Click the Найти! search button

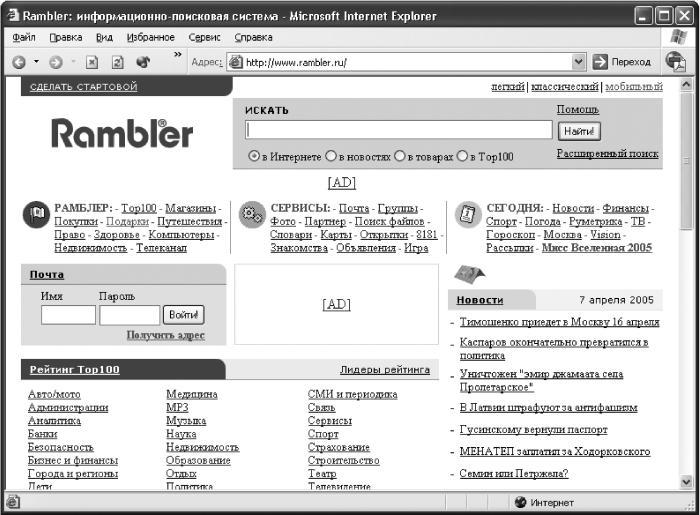click(579, 131)
